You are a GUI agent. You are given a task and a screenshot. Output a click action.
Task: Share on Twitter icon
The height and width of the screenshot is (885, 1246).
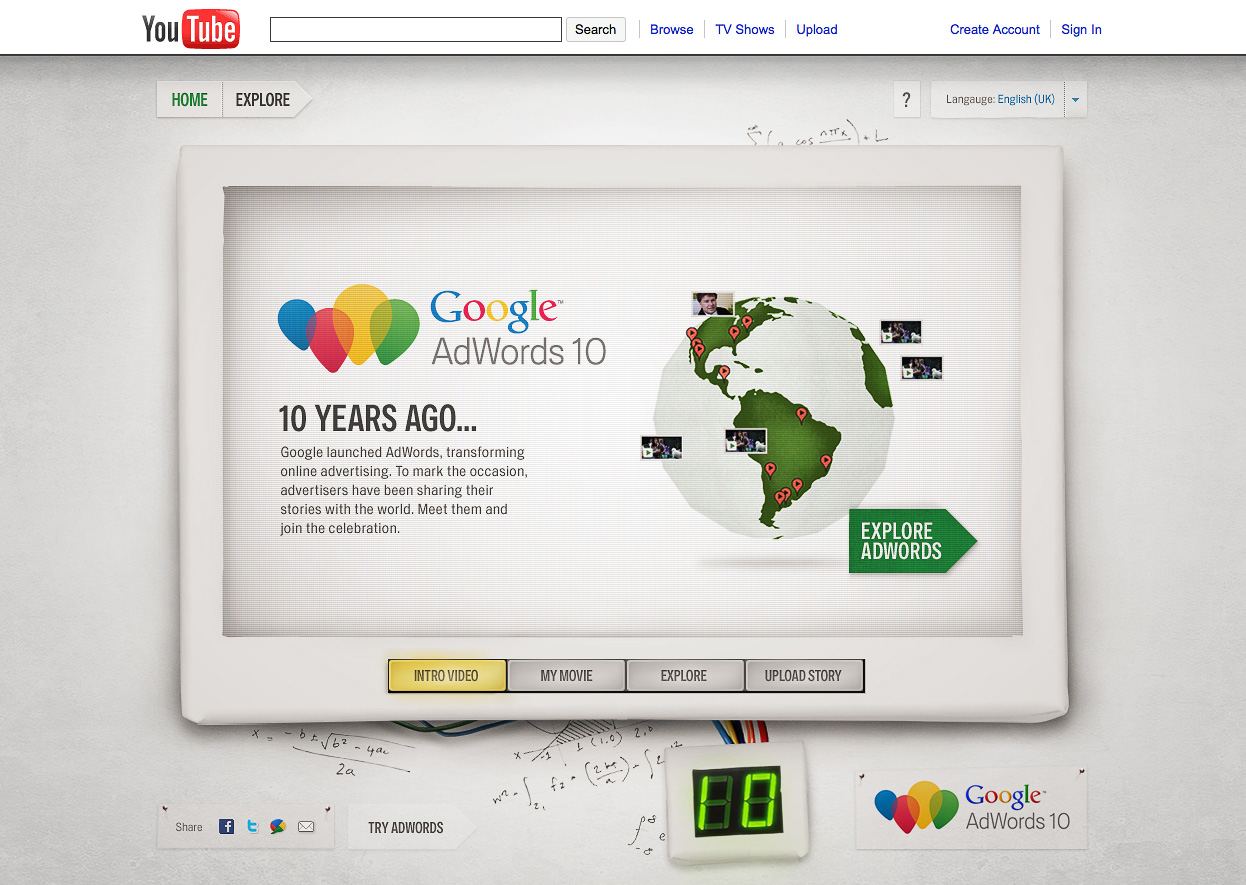click(253, 826)
